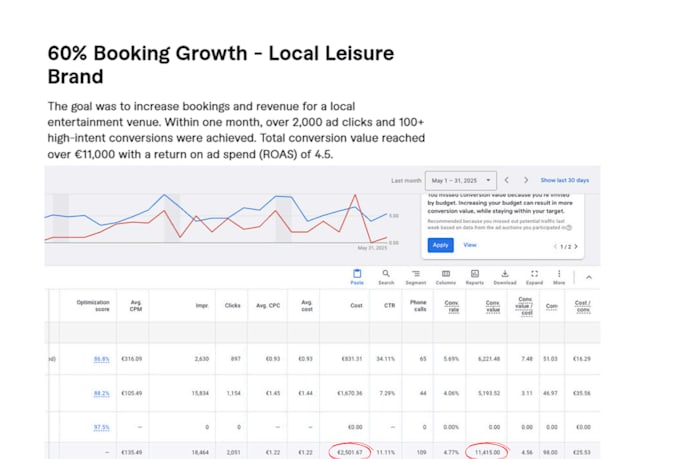
Task: Select the €316.09 Avg. CPM cell
Action: (x=132, y=359)
